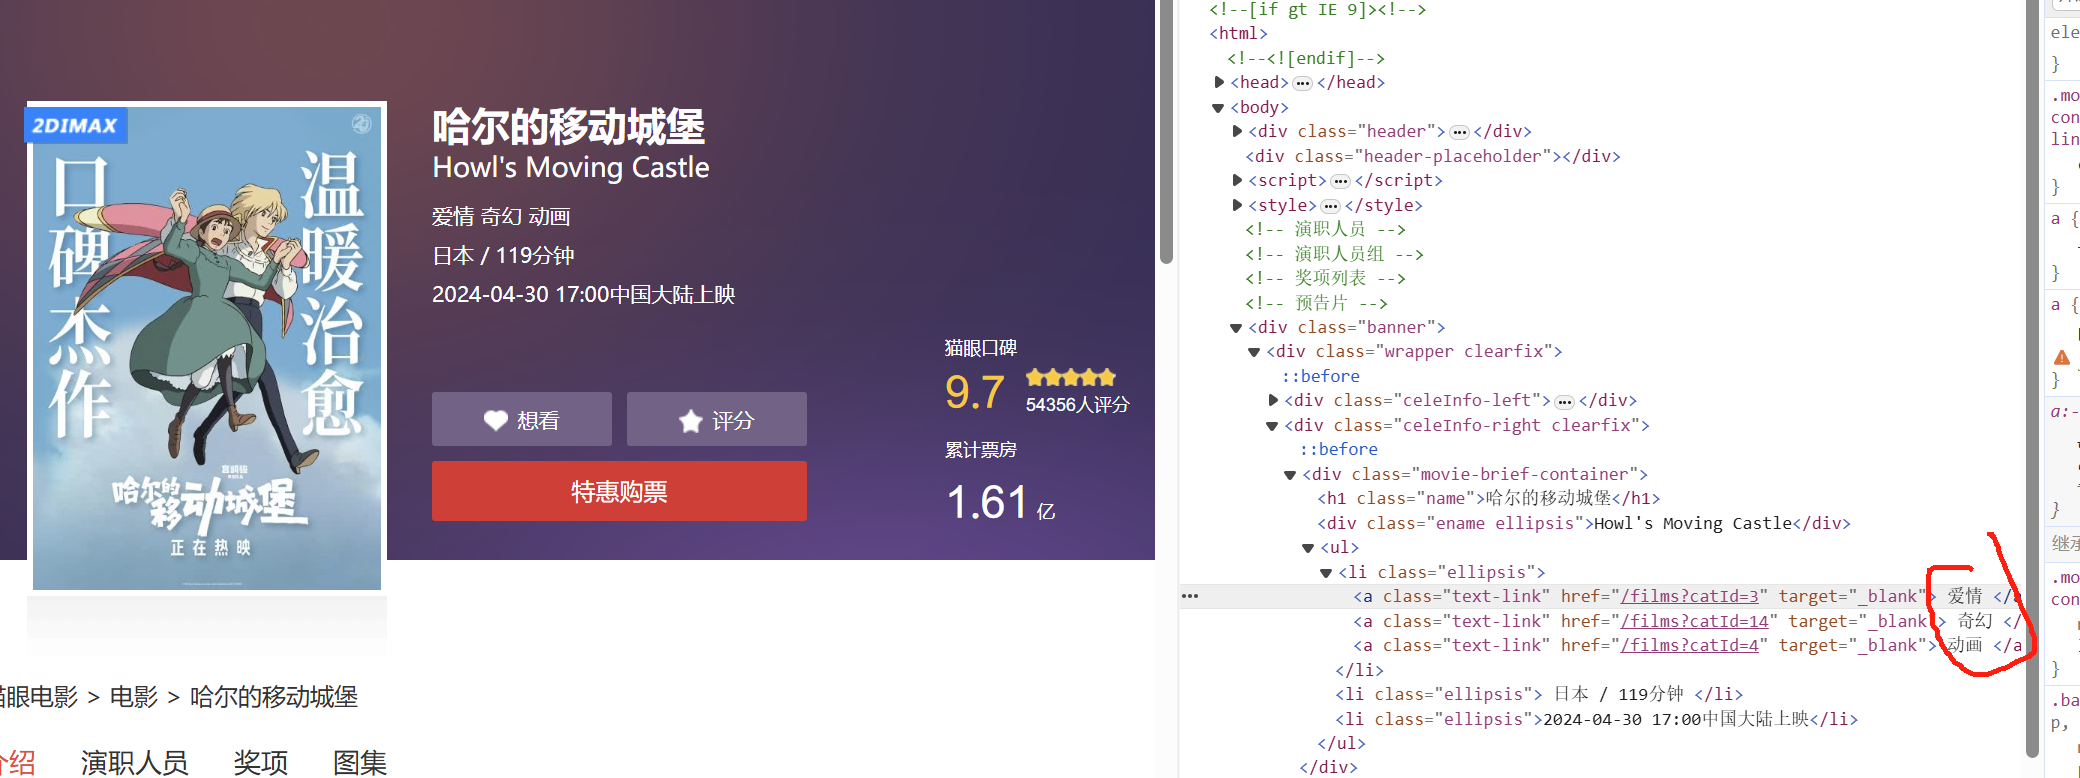Click the warning triangle in styles pane
This screenshot has width=2080, height=778.
pos(2062,358)
